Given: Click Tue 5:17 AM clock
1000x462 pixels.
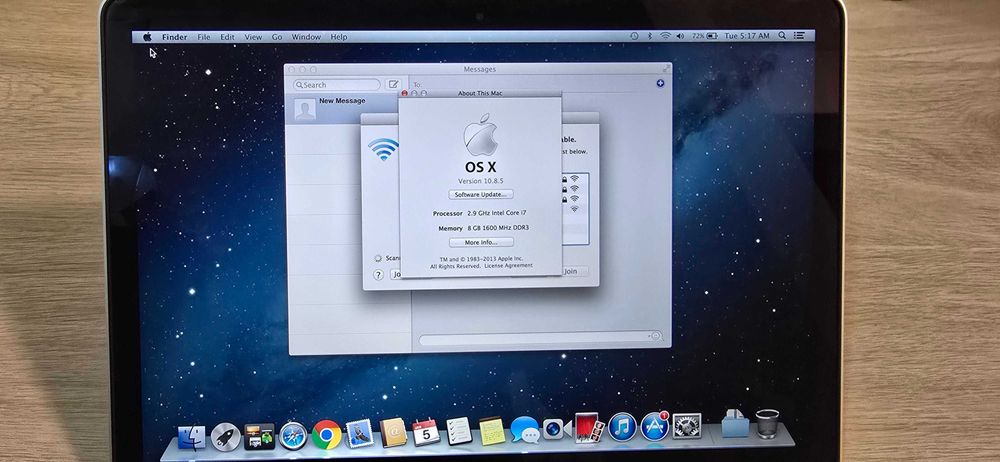Looking at the screenshot, I should 747,36.
